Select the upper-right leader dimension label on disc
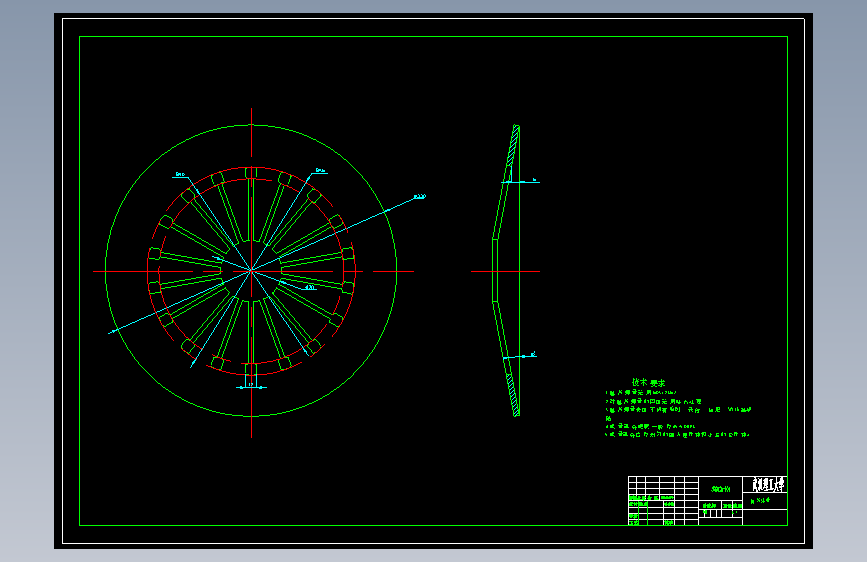The height and width of the screenshot is (562, 867). (x=320, y=170)
